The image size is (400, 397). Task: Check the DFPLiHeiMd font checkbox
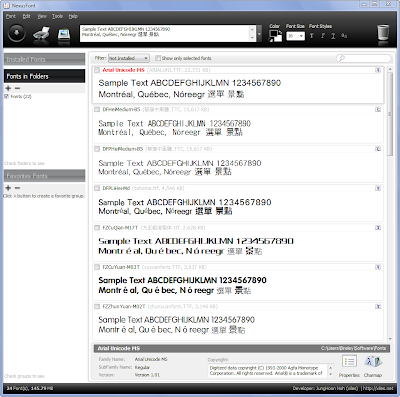point(97,188)
